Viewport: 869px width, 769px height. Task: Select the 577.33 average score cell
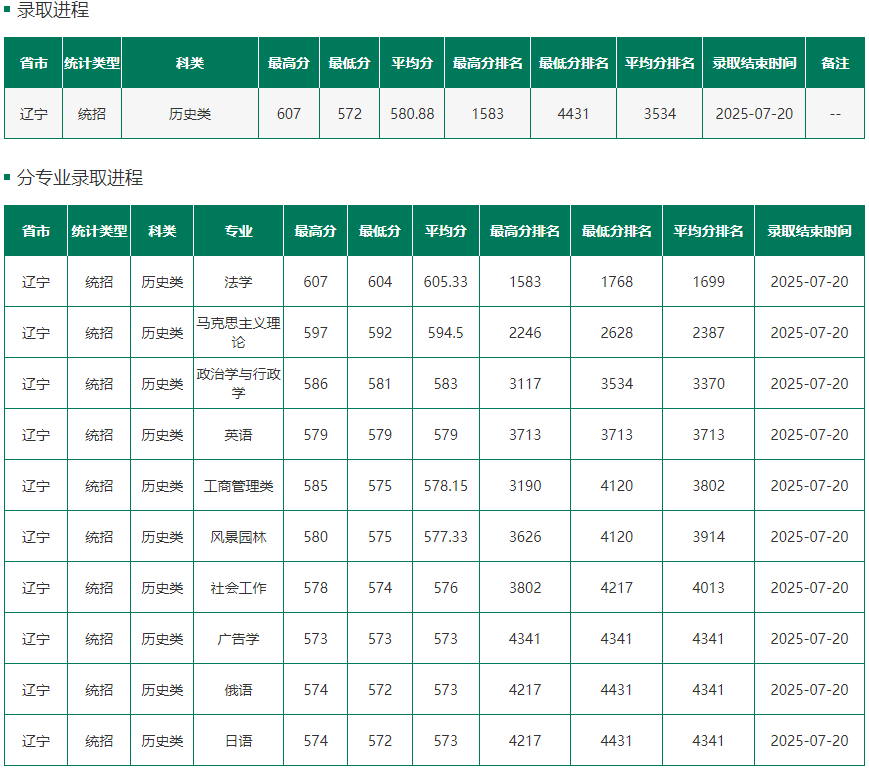click(x=446, y=537)
